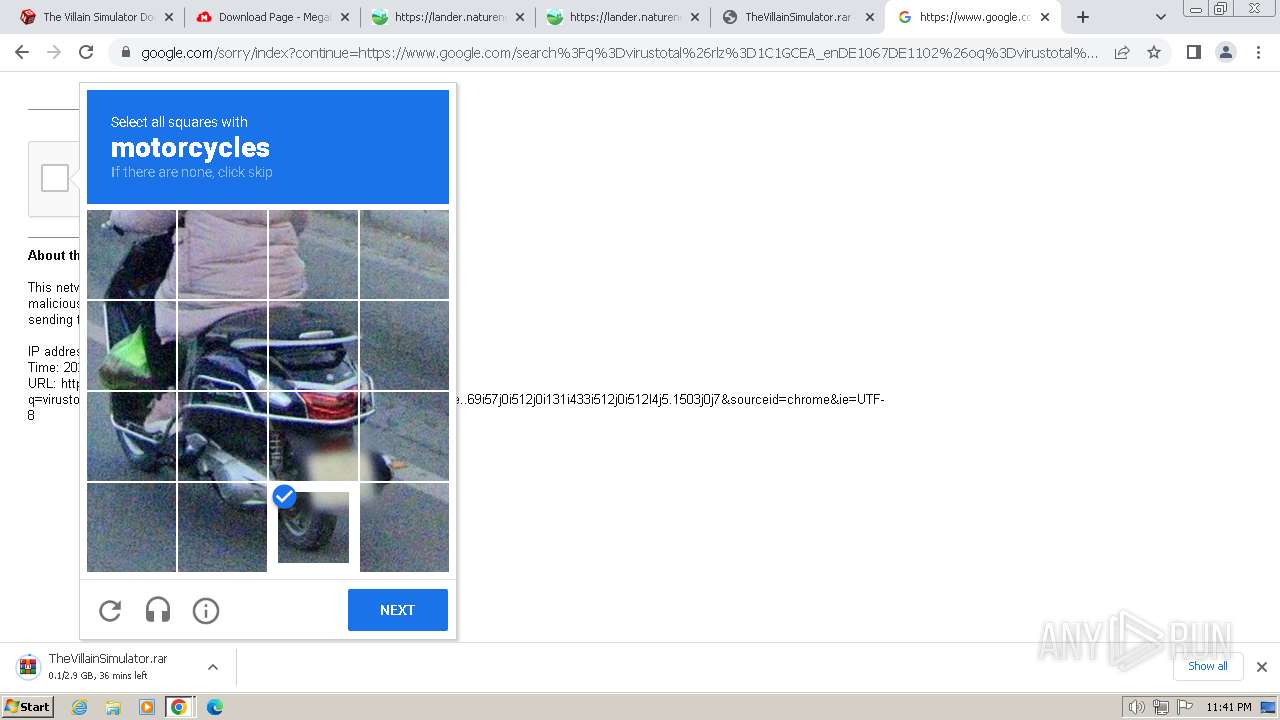Image resolution: width=1280 pixels, height=720 pixels.
Task: Select the tile showing the red tail light
Action: tap(313, 436)
